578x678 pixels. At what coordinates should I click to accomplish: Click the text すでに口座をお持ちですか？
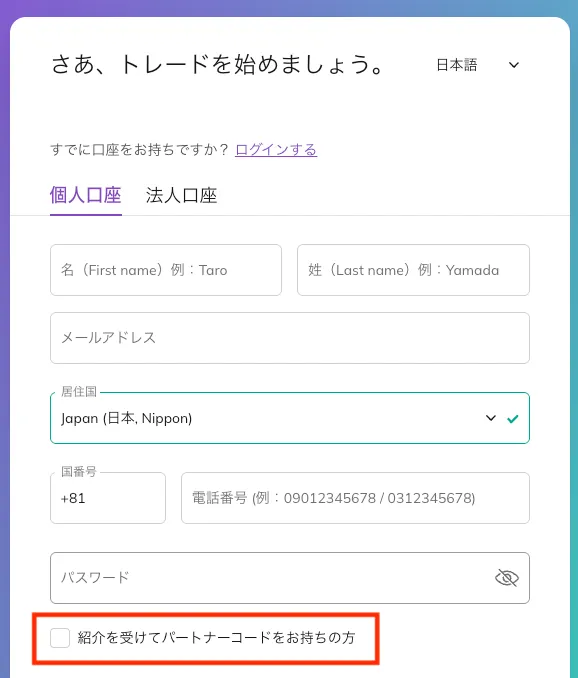[139, 150]
